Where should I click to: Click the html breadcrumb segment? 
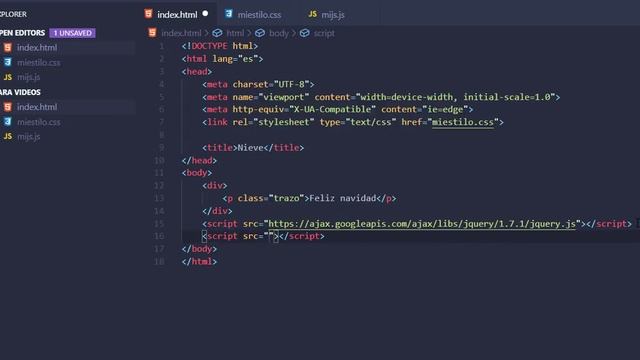[235, 33]
